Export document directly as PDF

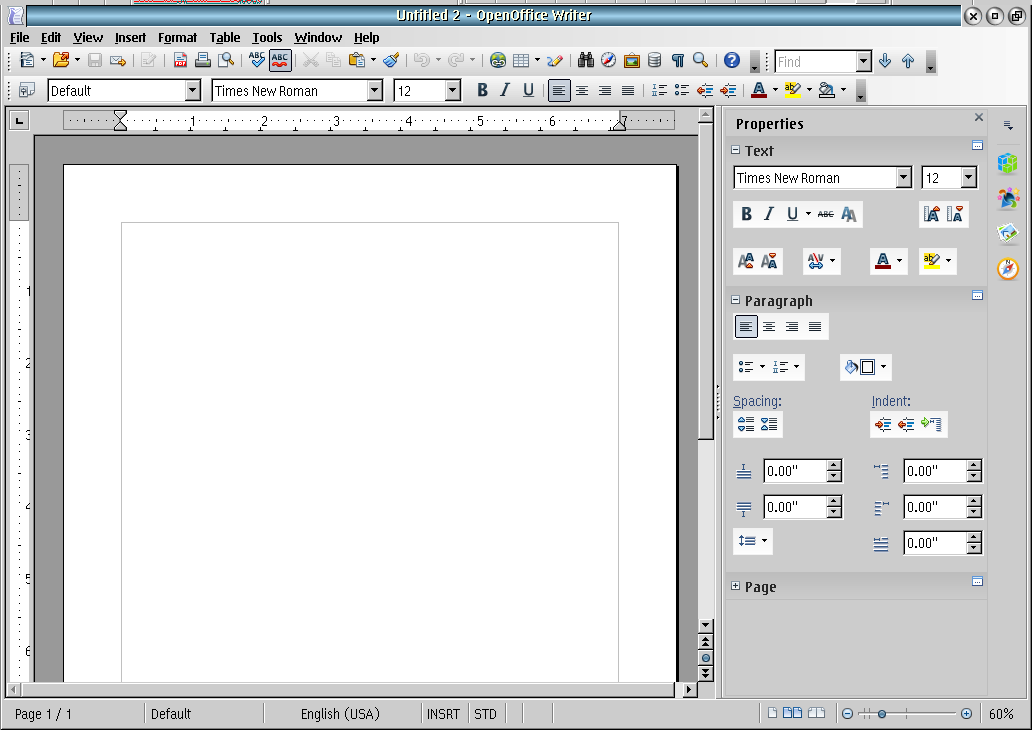(x=180, y=61)
